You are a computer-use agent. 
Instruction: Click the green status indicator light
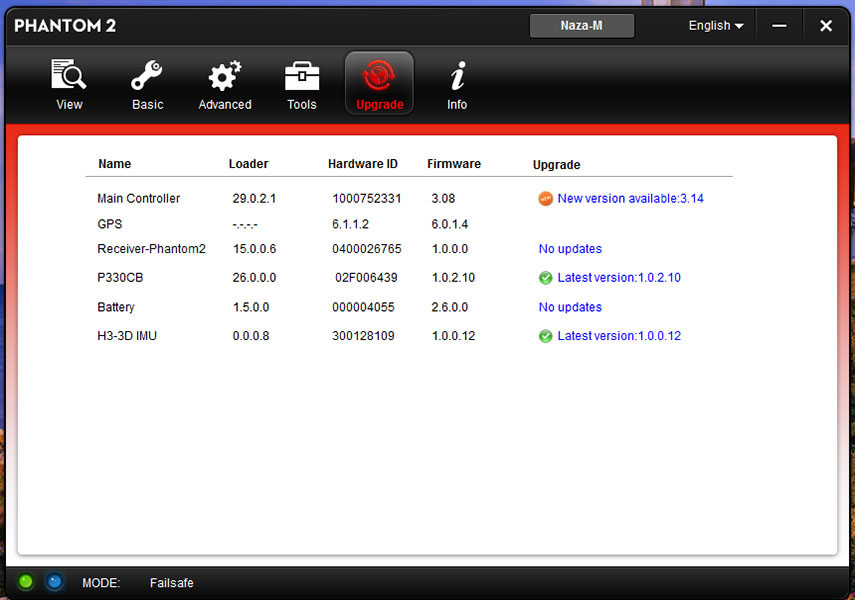[x=25, y=582]
